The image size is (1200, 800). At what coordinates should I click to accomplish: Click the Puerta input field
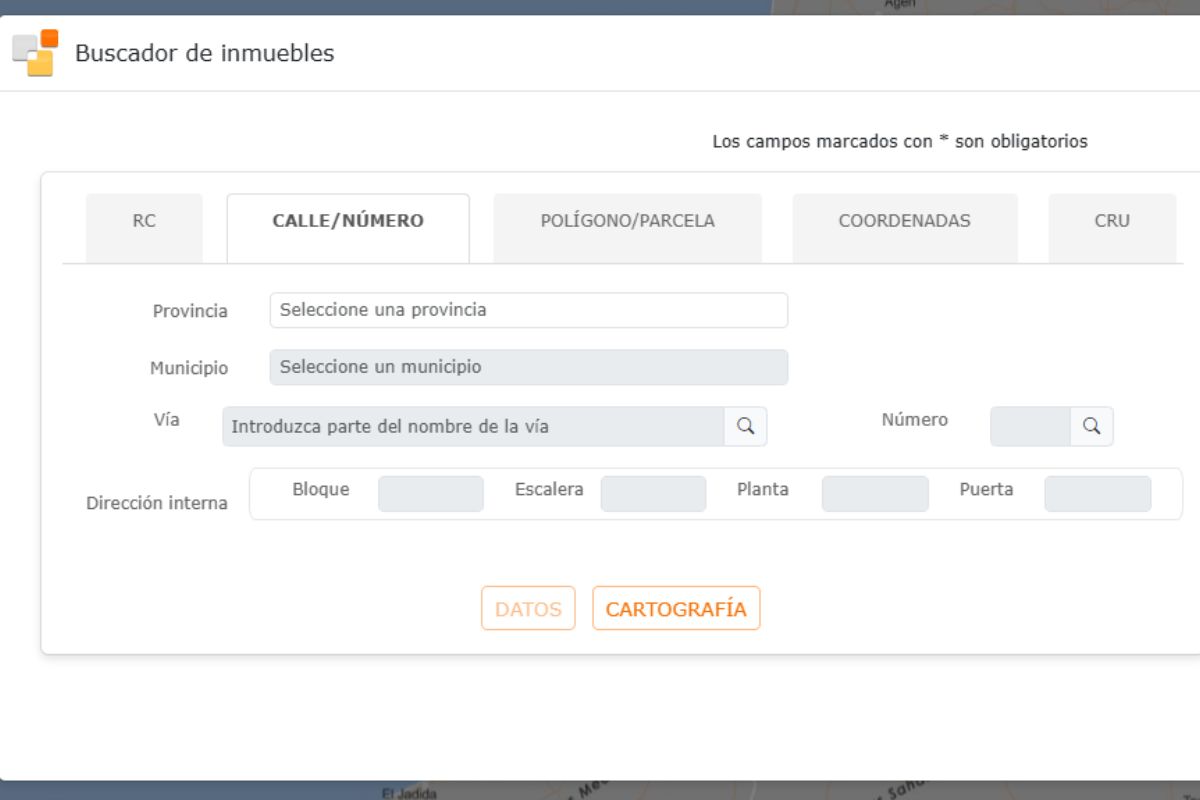1098,494
